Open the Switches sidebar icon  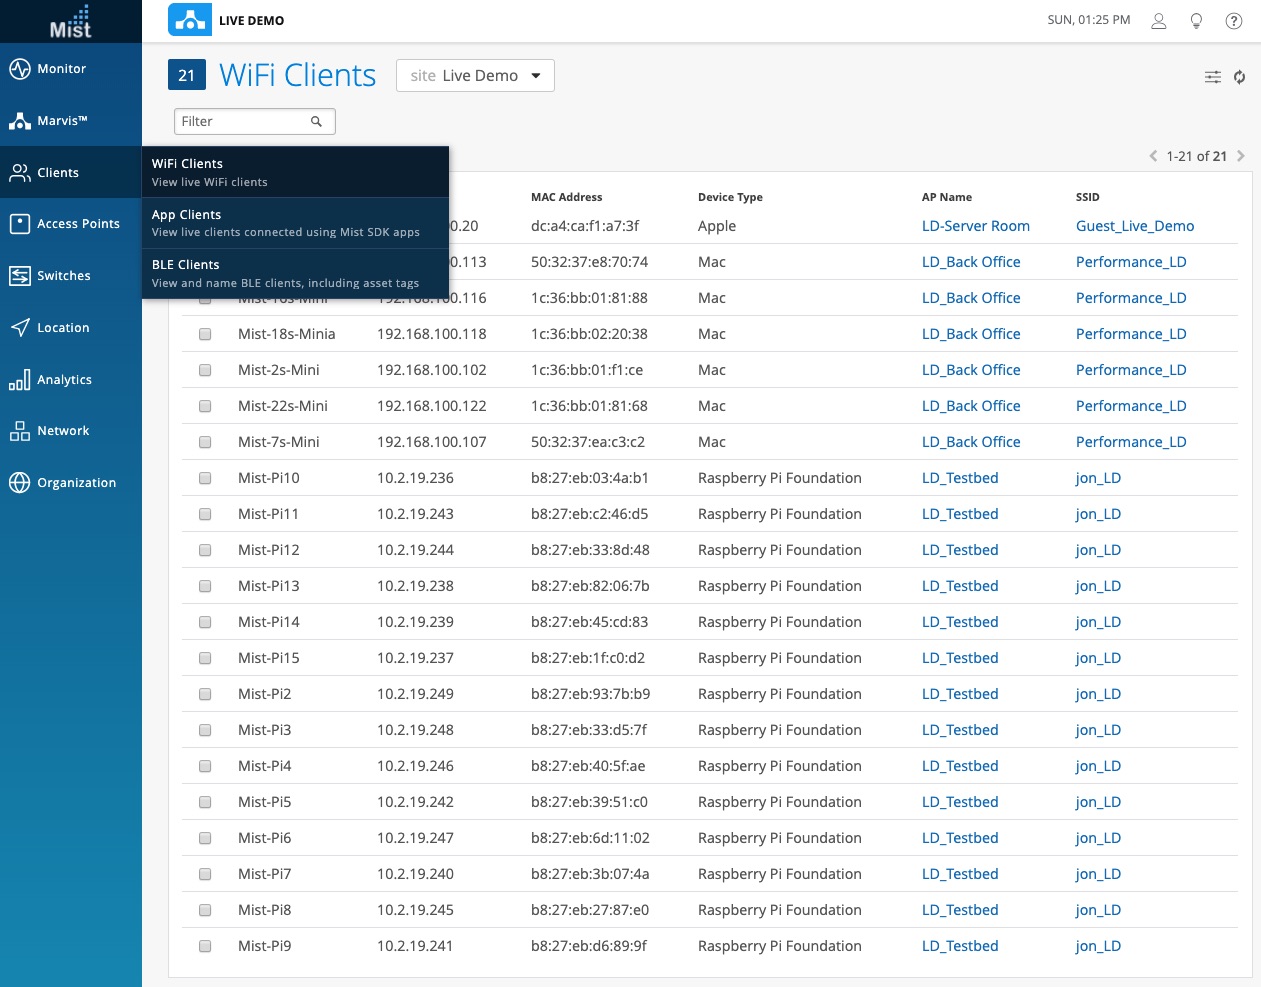click(x=20, y=276)
